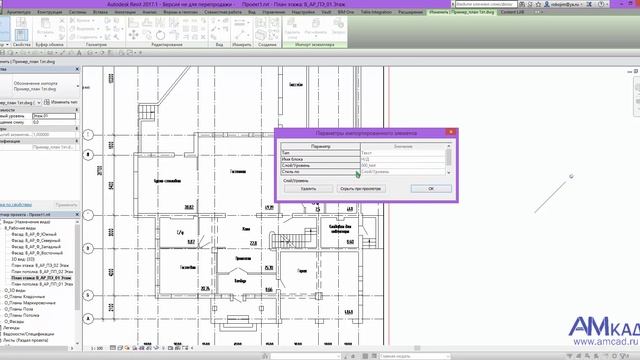Click the dialog parameter table scrollbar
The image size is (640, 360).
point(449,159)
